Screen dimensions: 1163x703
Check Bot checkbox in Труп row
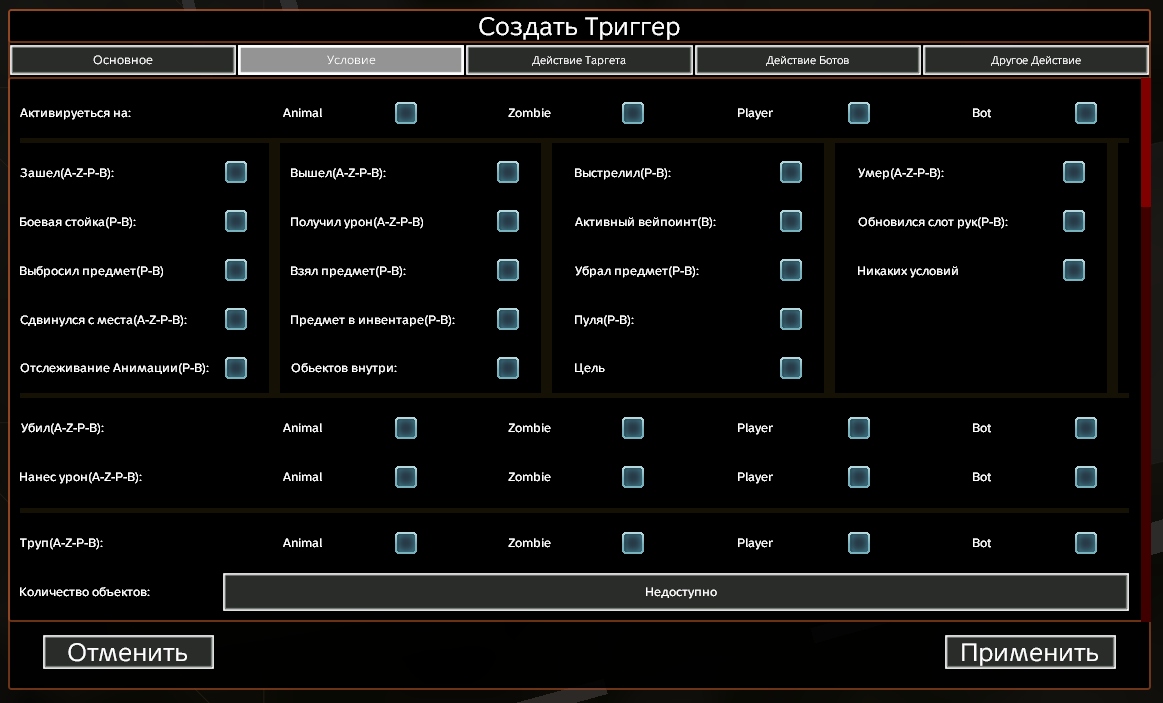click(1086, 543)
